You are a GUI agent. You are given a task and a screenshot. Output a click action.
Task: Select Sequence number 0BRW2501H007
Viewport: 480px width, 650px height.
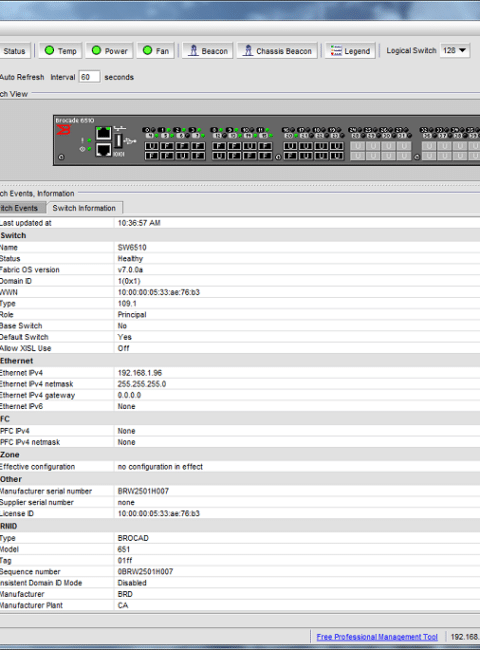coord(145,572)
